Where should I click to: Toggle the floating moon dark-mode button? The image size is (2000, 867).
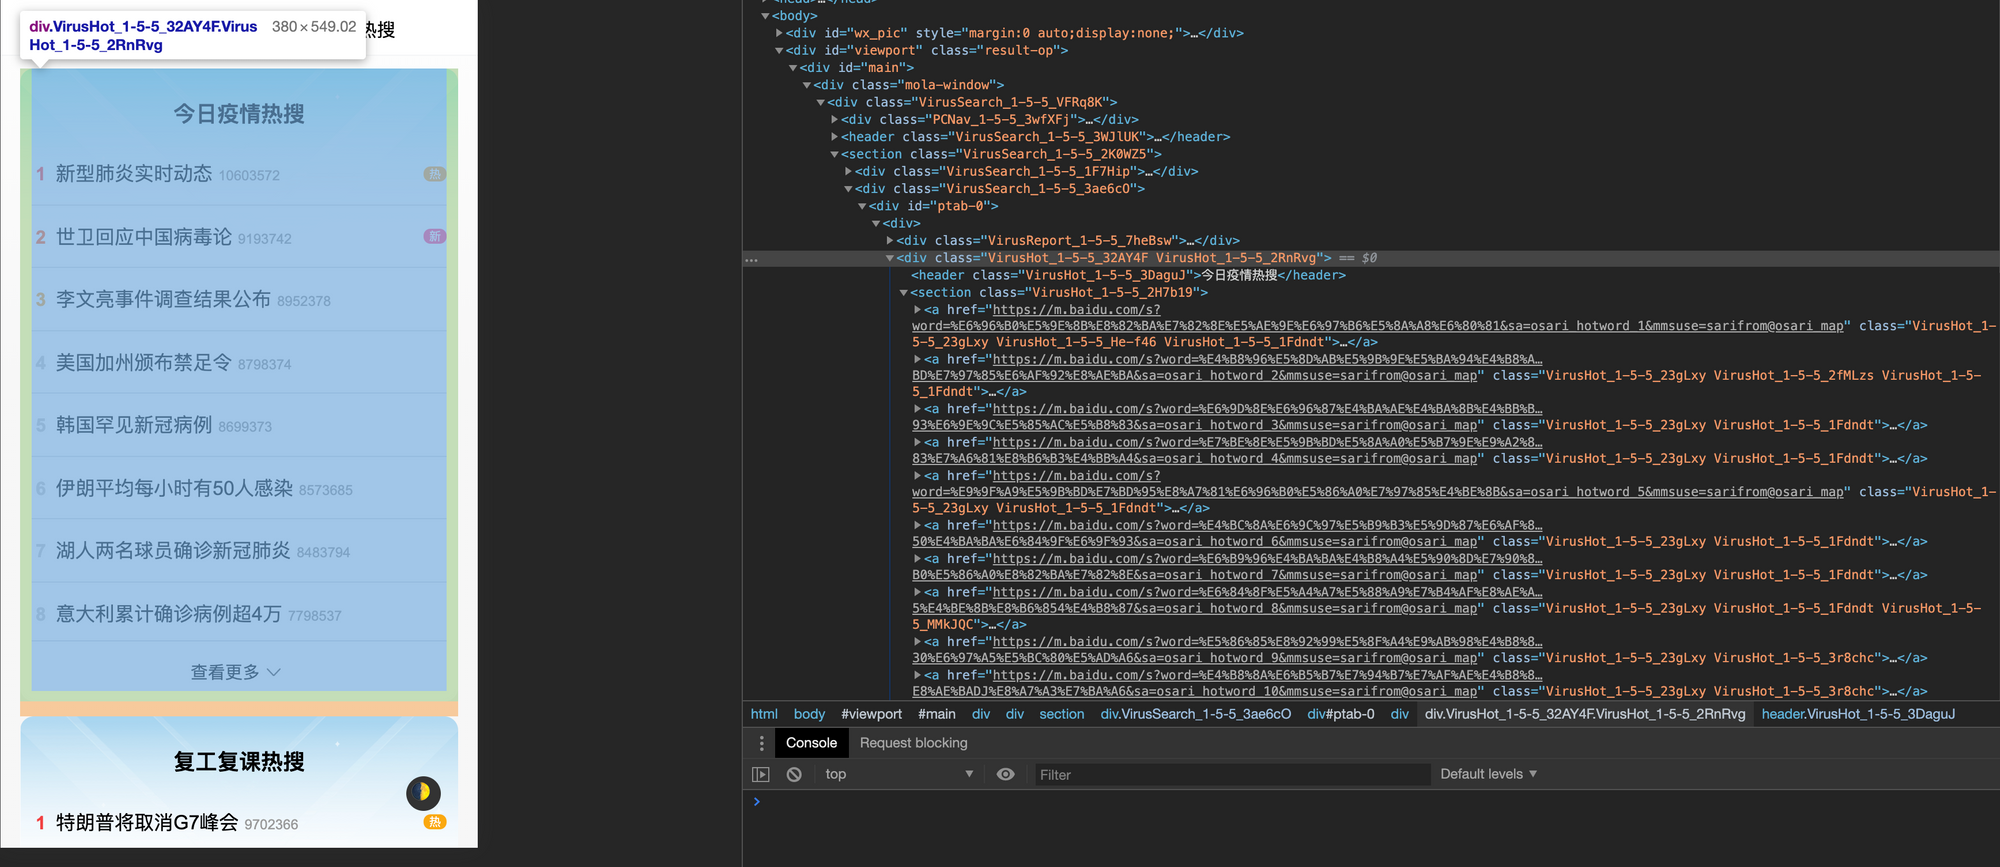[x=423, y=793]
